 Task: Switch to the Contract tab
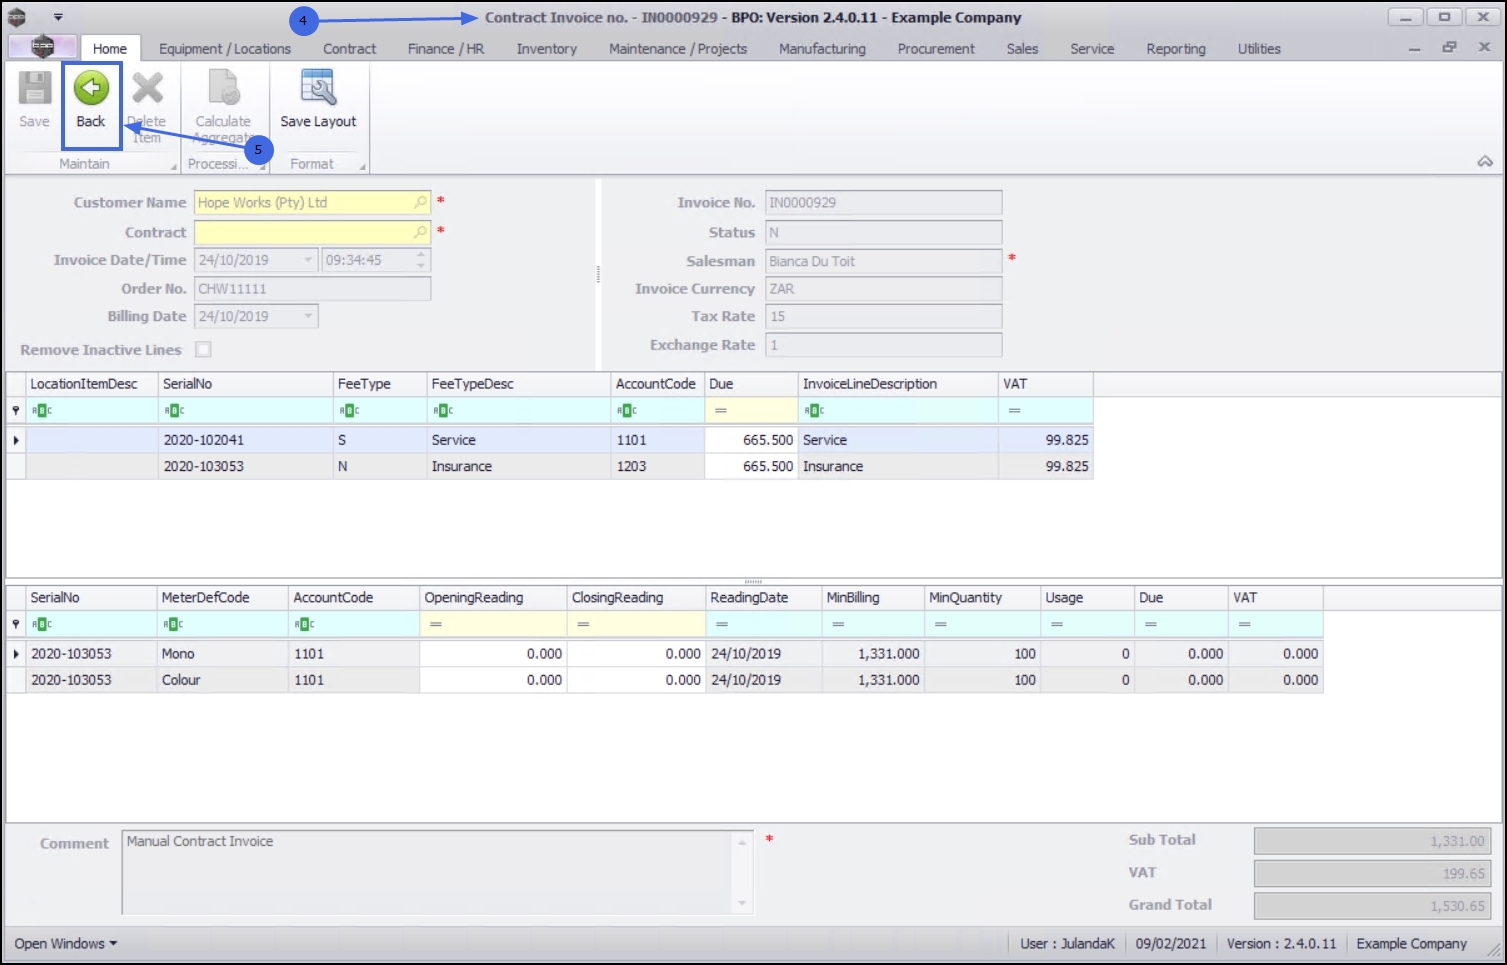[349, 48]
